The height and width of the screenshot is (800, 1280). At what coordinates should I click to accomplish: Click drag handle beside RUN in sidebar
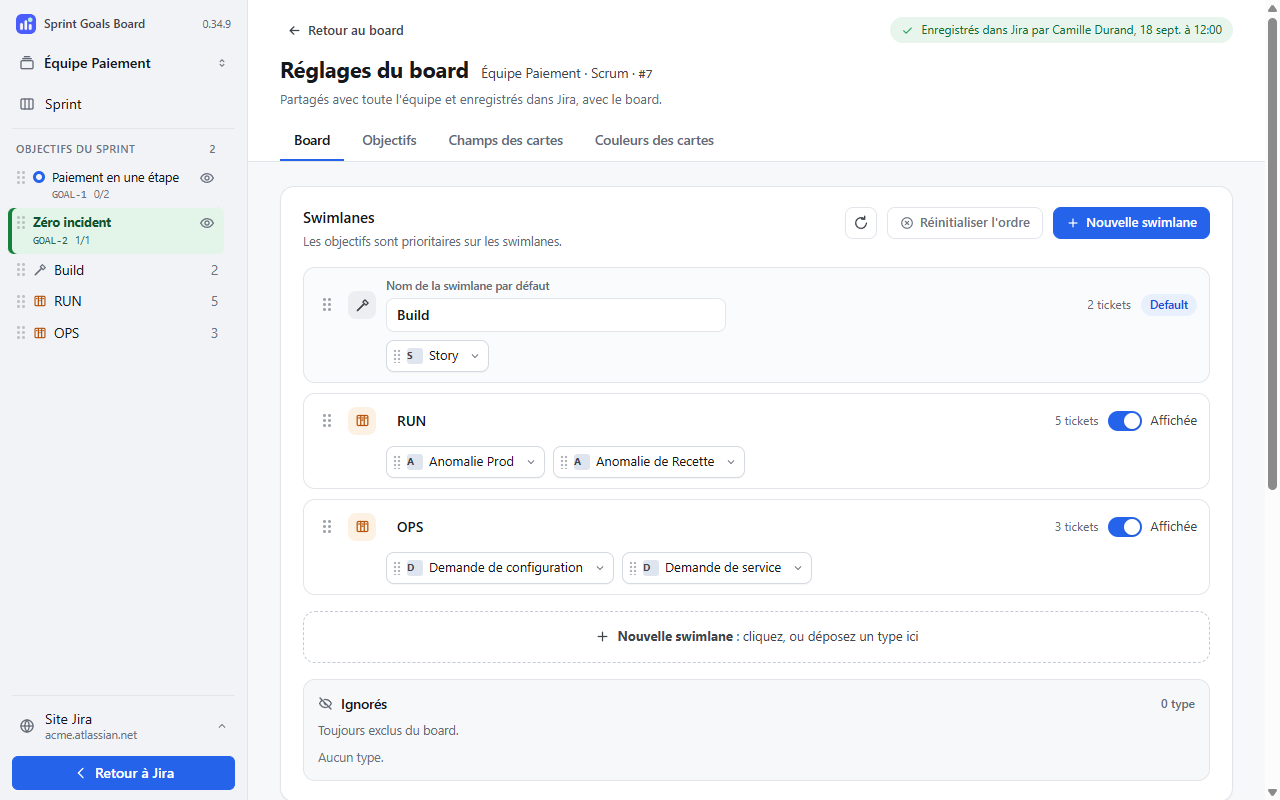[21, 301]
